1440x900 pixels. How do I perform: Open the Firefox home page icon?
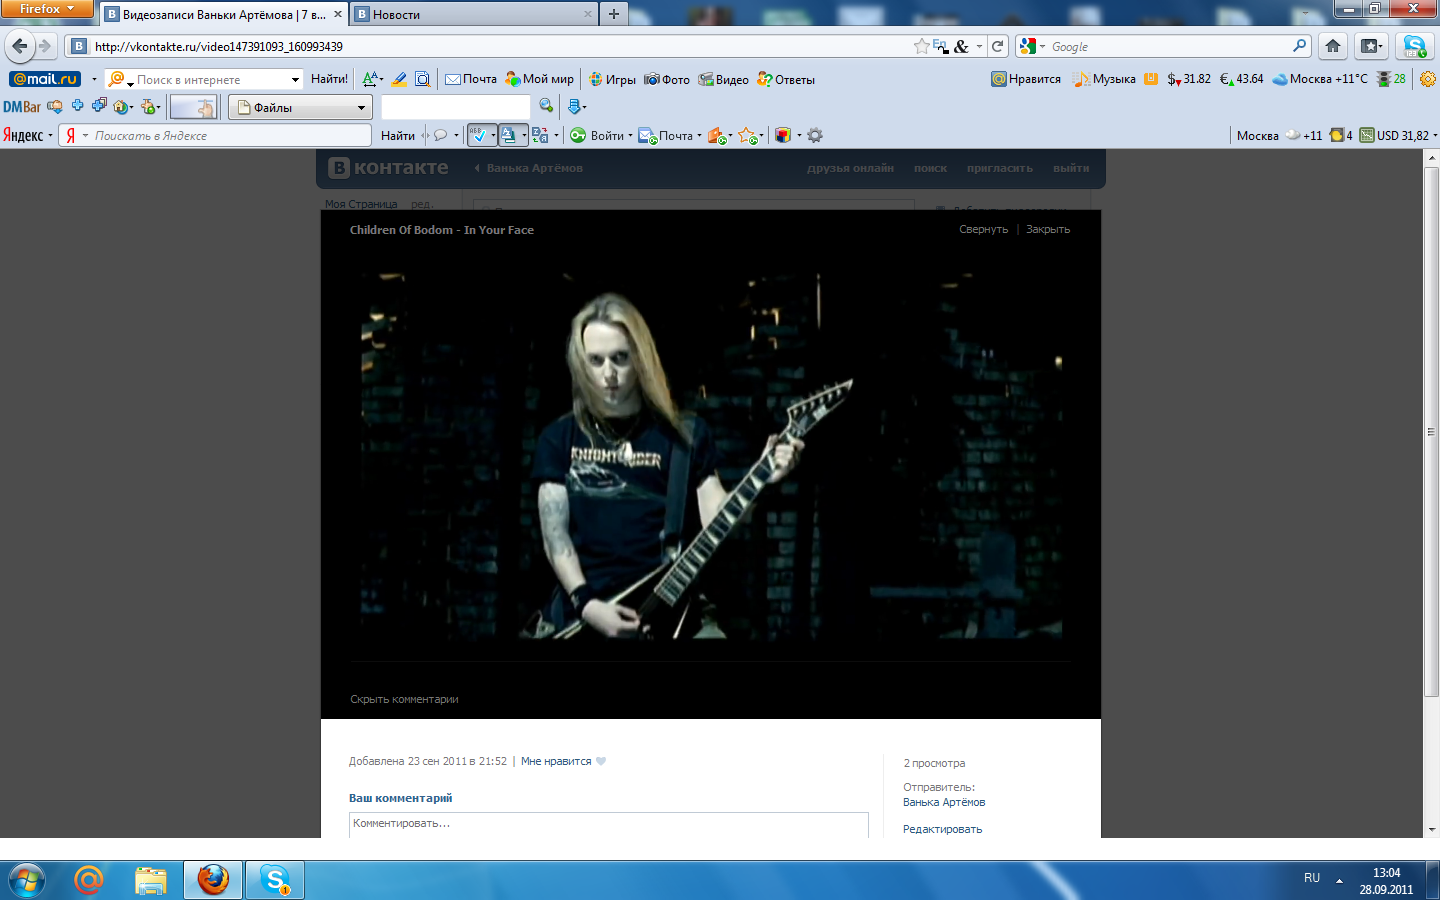pyautogui.click(x=1332, y=46)
